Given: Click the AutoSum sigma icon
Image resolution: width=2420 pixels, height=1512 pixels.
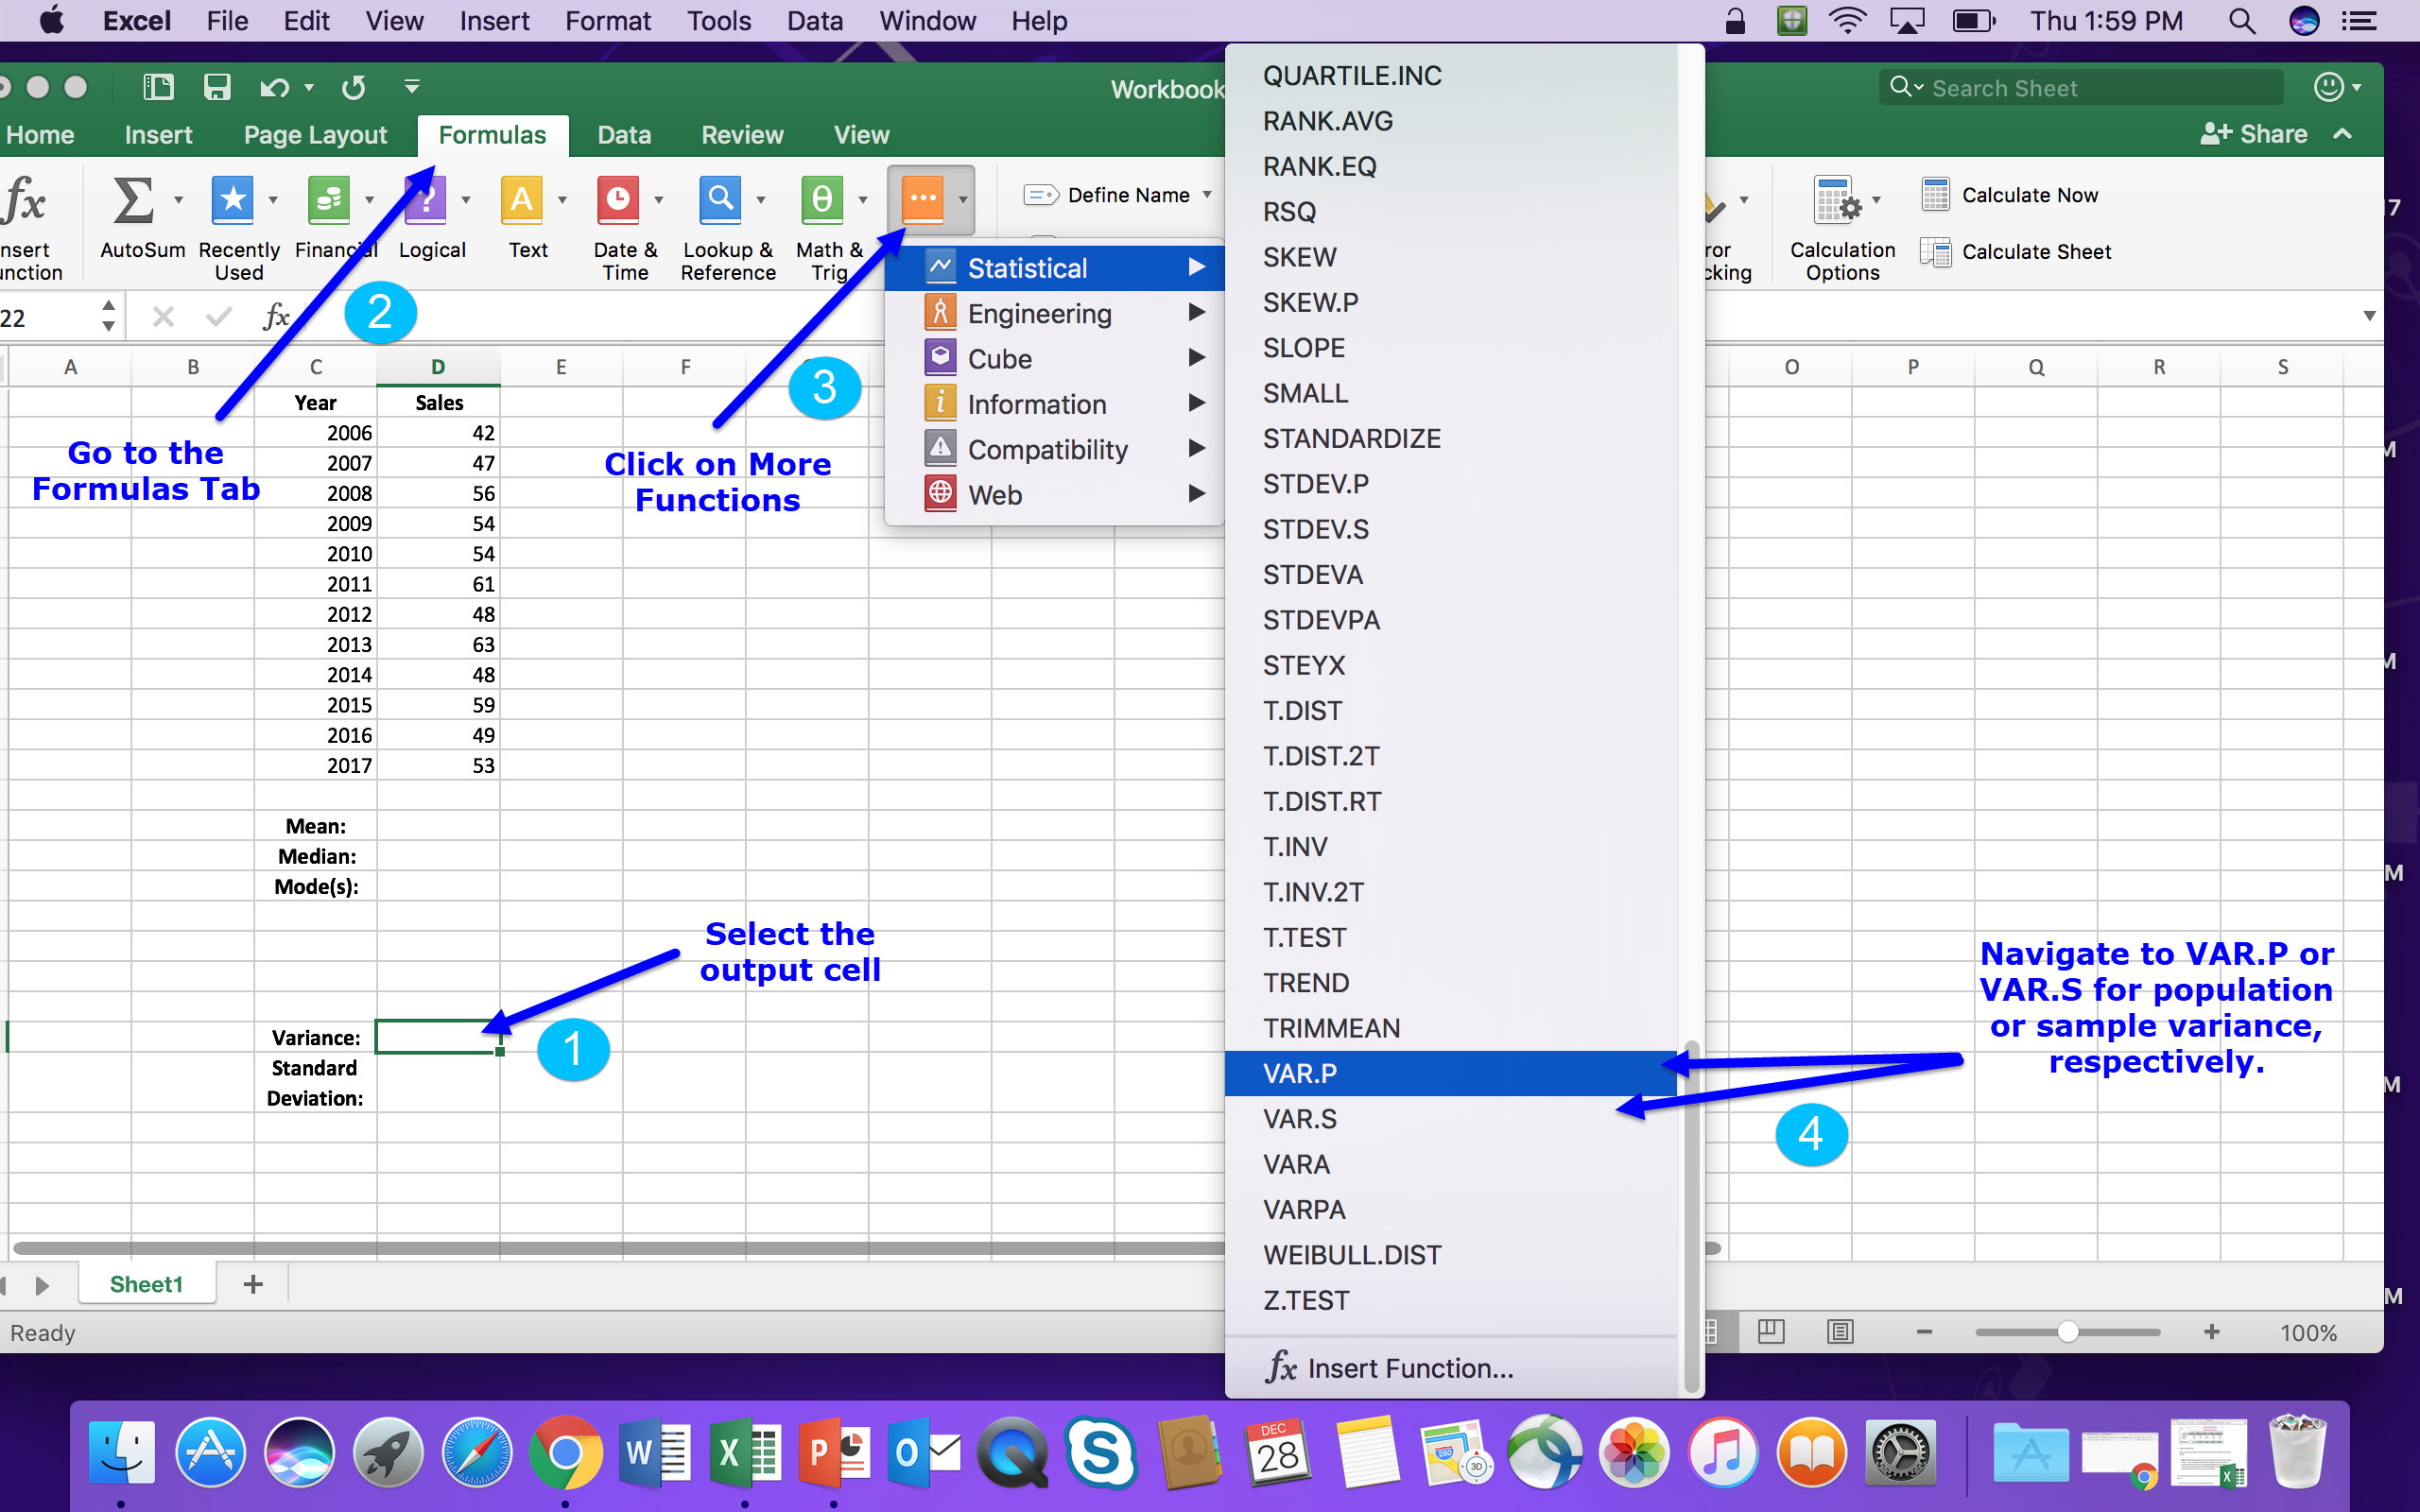Looking at the screenshot, I should coord(133,201).
